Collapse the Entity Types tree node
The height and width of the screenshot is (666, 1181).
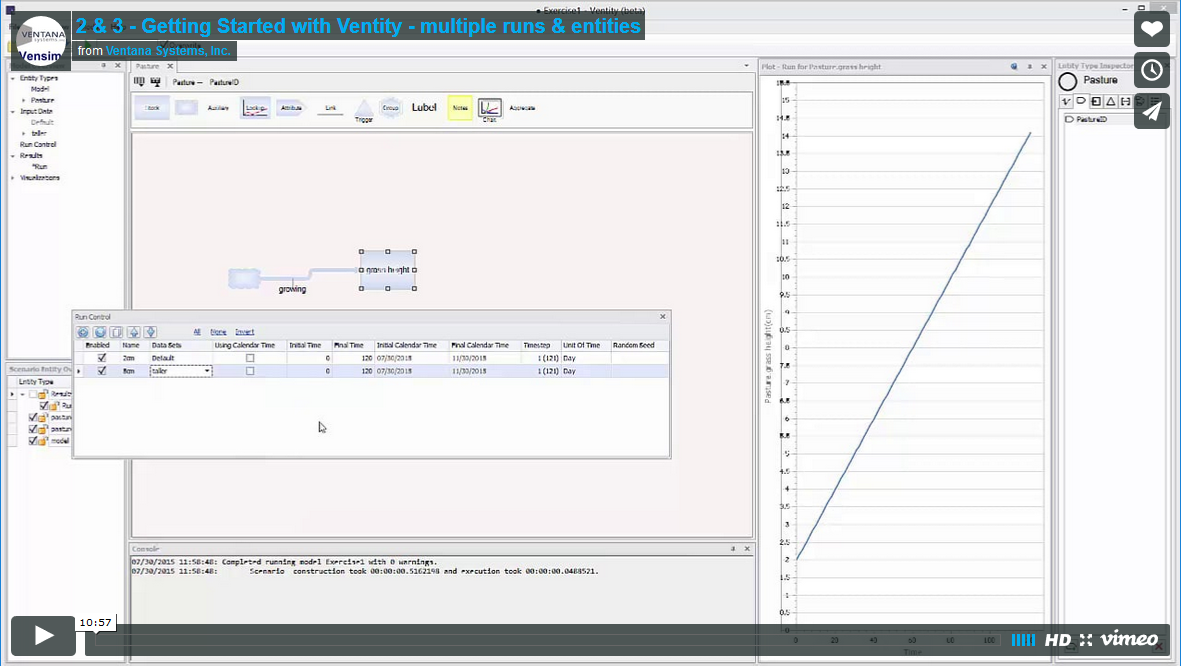tap(13, 78)
